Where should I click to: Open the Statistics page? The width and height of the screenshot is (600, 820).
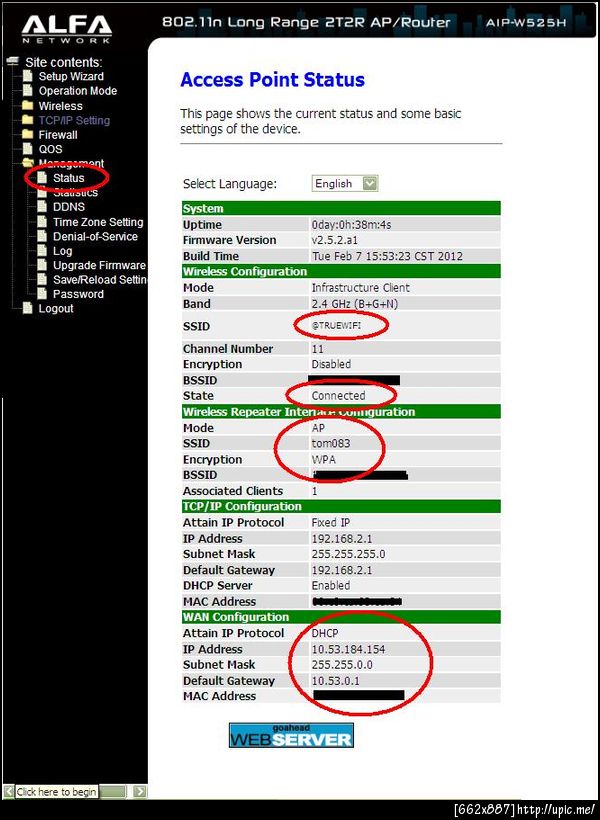coord(76,192)
